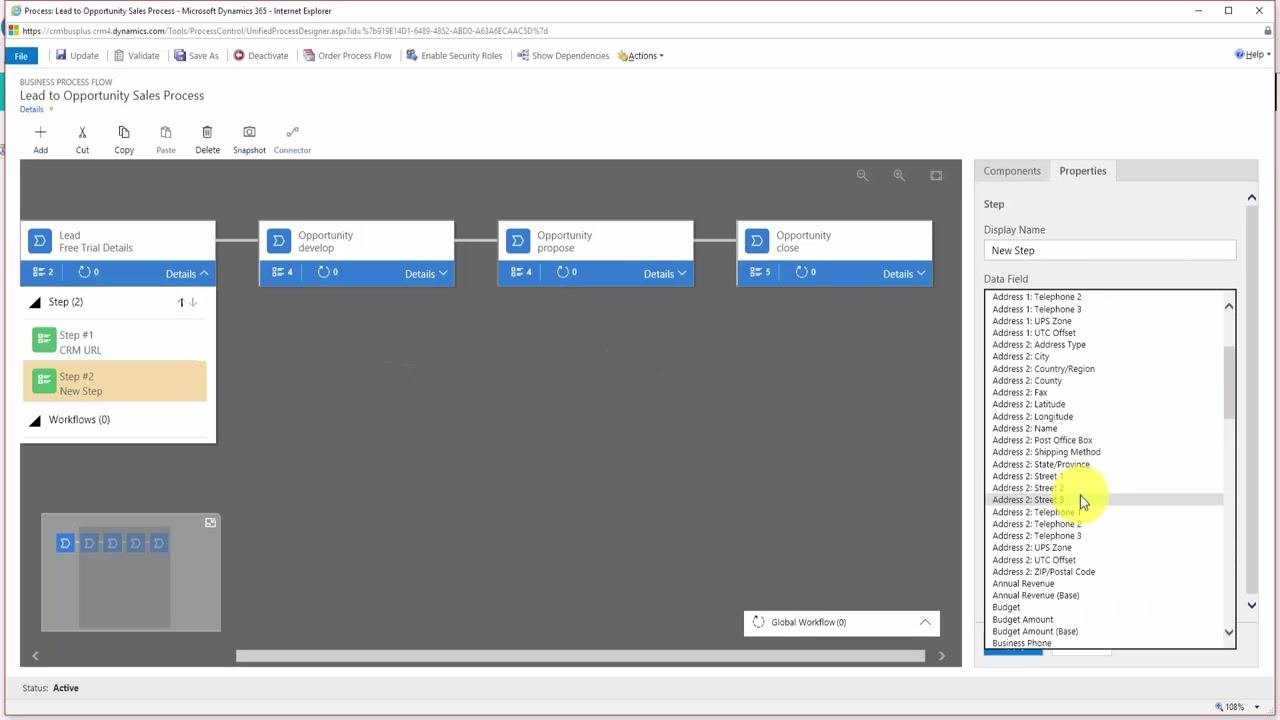Open Order Process Flow
The image size is (1280, 720).
[347, 55]
